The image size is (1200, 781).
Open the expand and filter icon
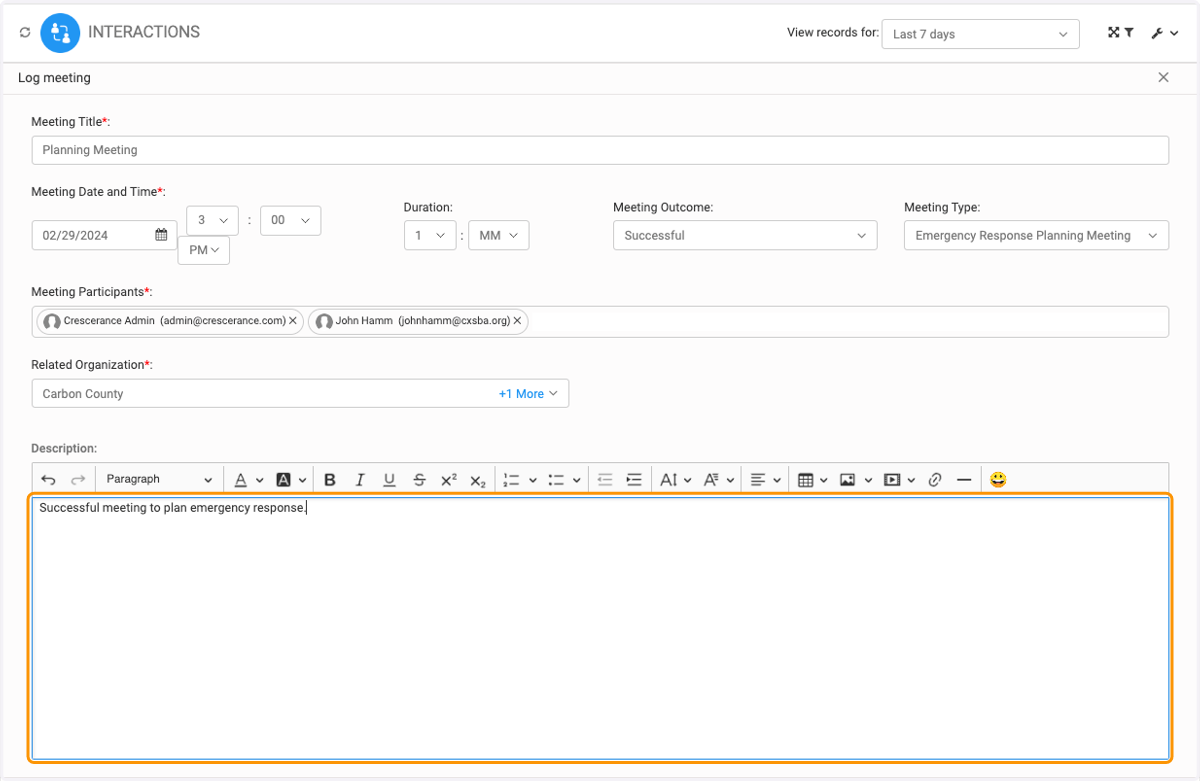[1120, 33]
